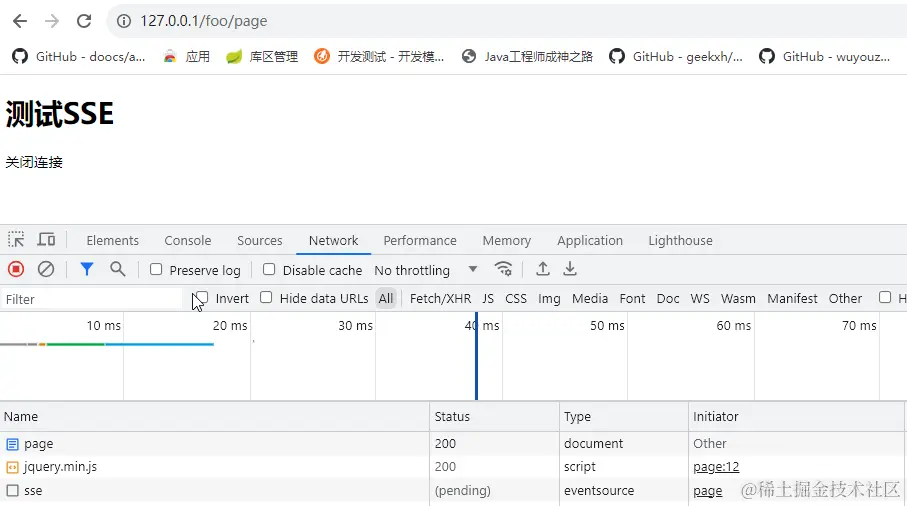The image size is (907, 506).
Task: Filter requests by Manifest
Action: tap(792, 298)
